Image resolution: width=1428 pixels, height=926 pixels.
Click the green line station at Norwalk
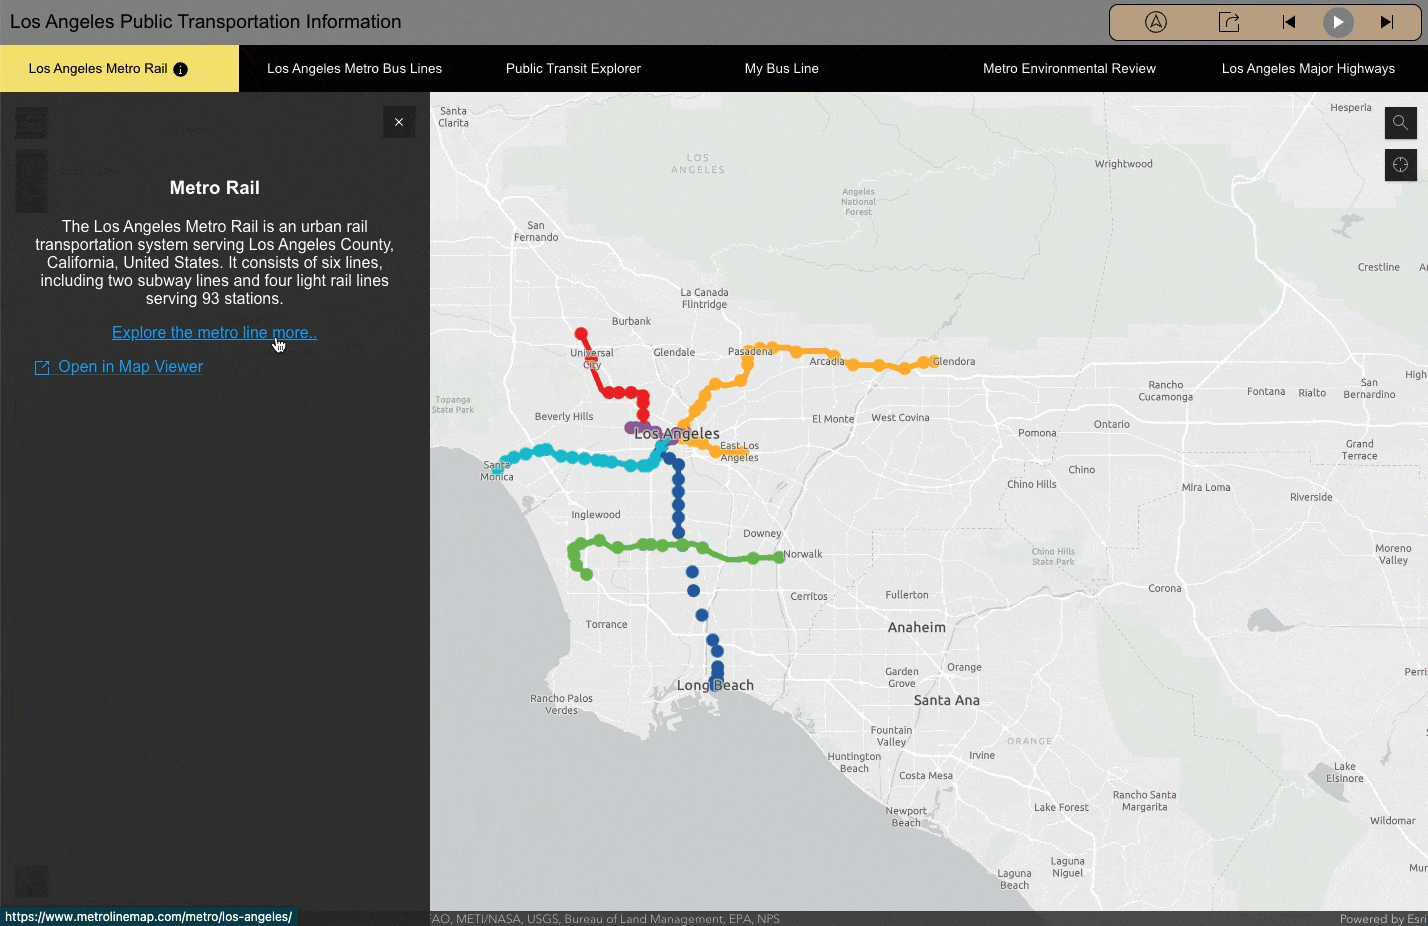pyautogui.click(x=779, y=557)
